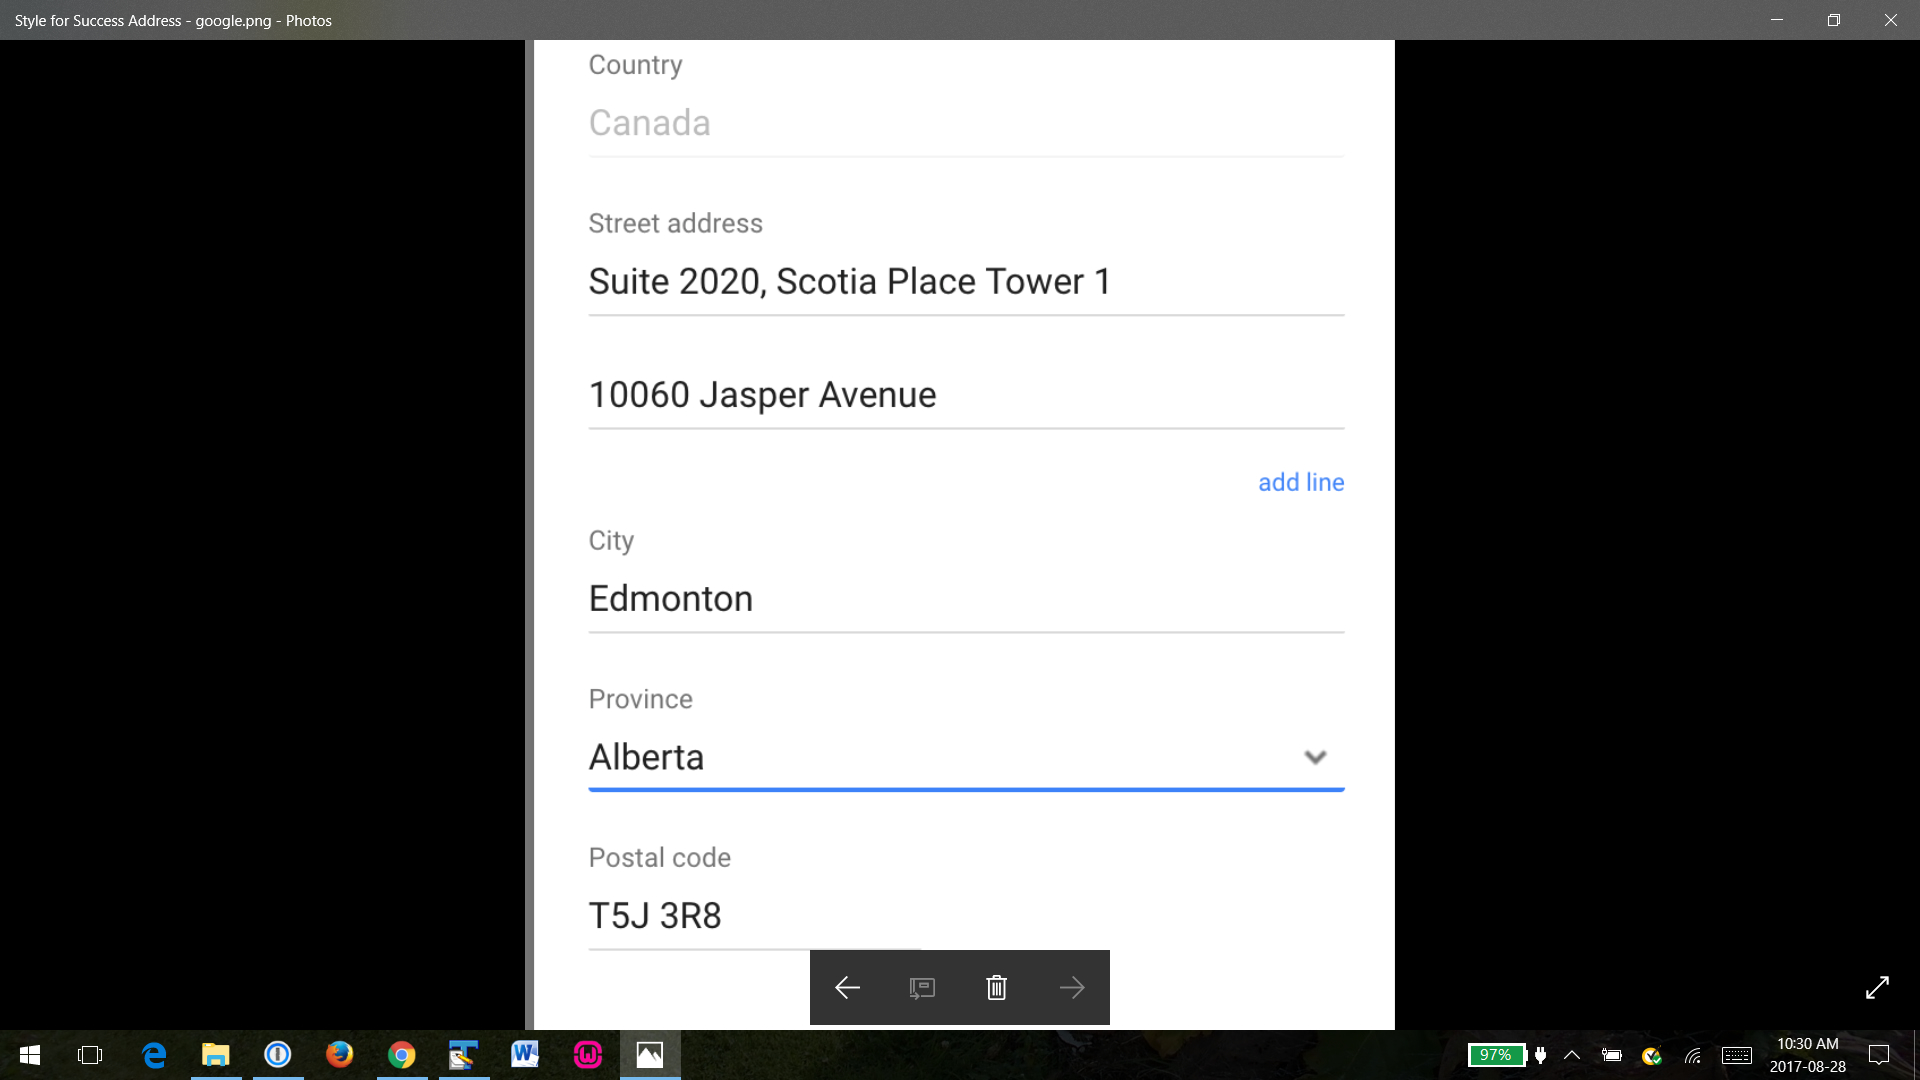Click the Task View icon
1920x1080 pixels.
(x=90, y=1055)
